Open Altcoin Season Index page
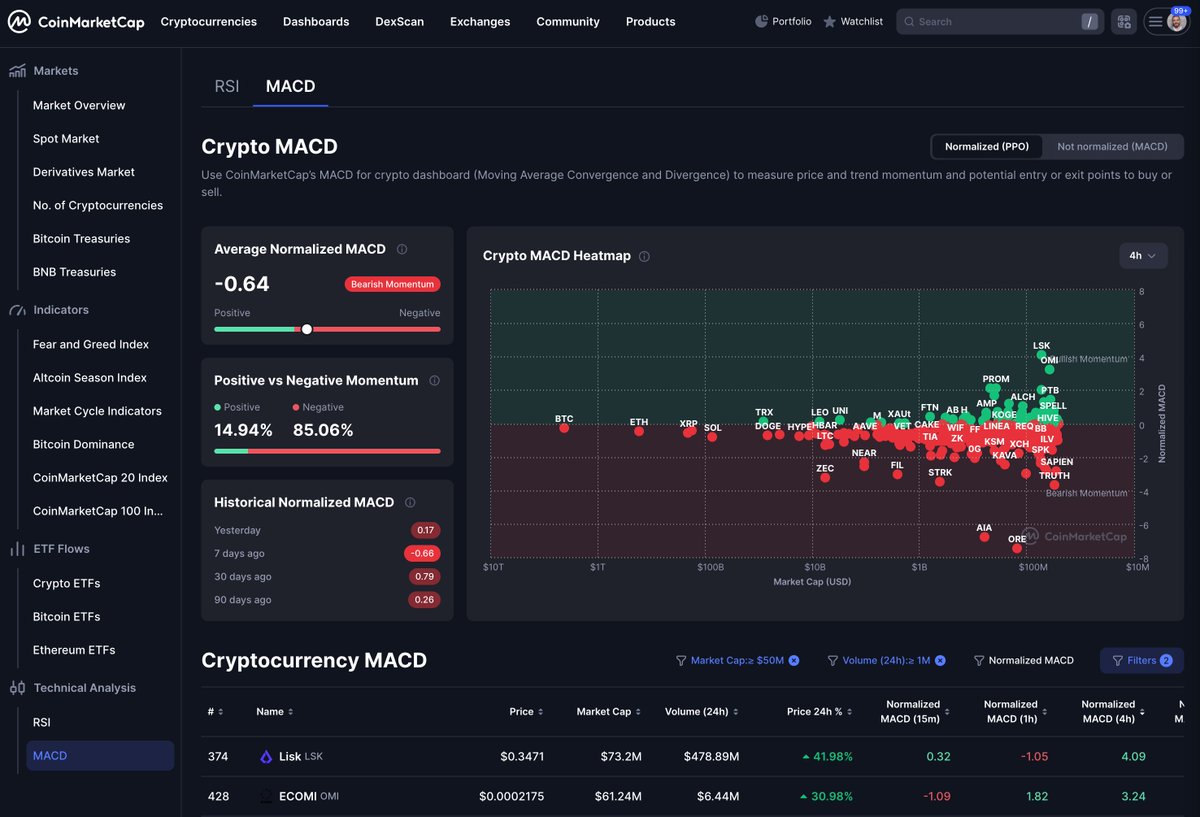Viewport: 1200px width, 817px height. pos(90,377)
